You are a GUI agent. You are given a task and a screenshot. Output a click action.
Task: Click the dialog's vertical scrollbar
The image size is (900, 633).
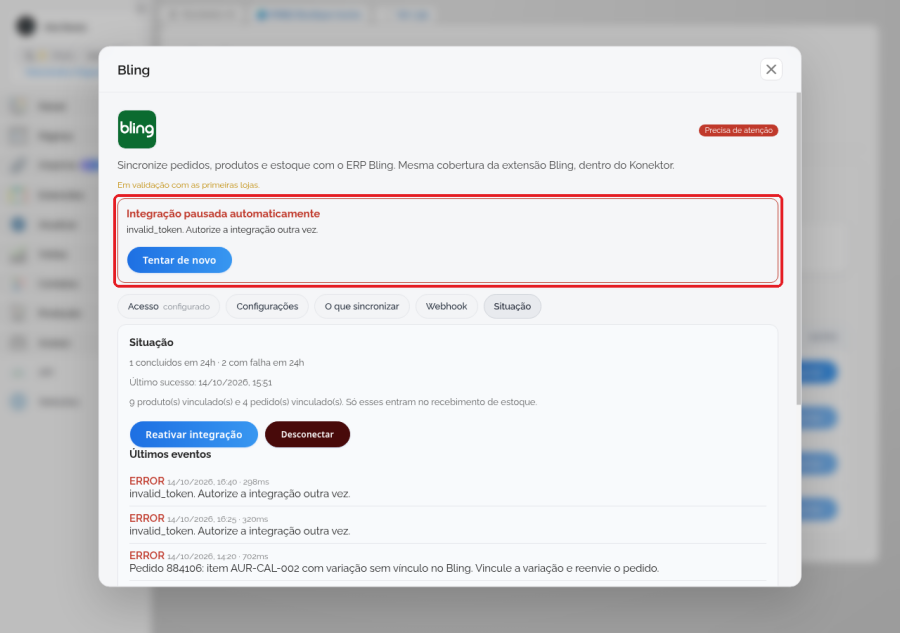pyautogui.click(x=798, y=248)
